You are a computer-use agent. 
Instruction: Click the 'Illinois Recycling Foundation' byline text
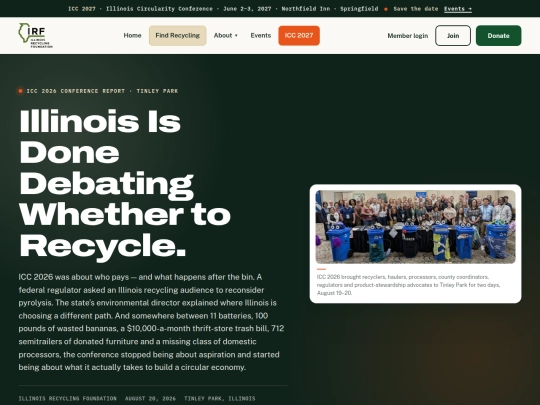(x=68, y=398)
